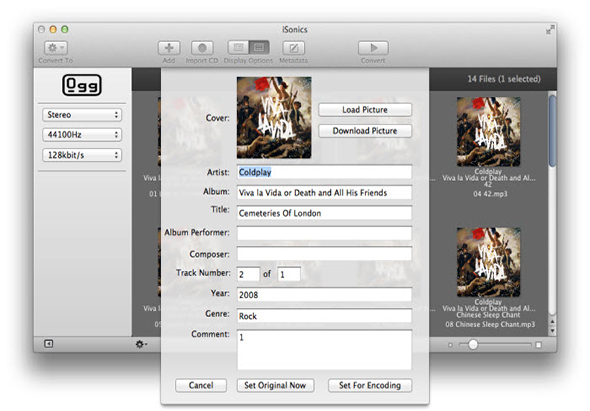590x411 pixels.
Task: Click Set Original Now button
Action: (x=275, y=385)
